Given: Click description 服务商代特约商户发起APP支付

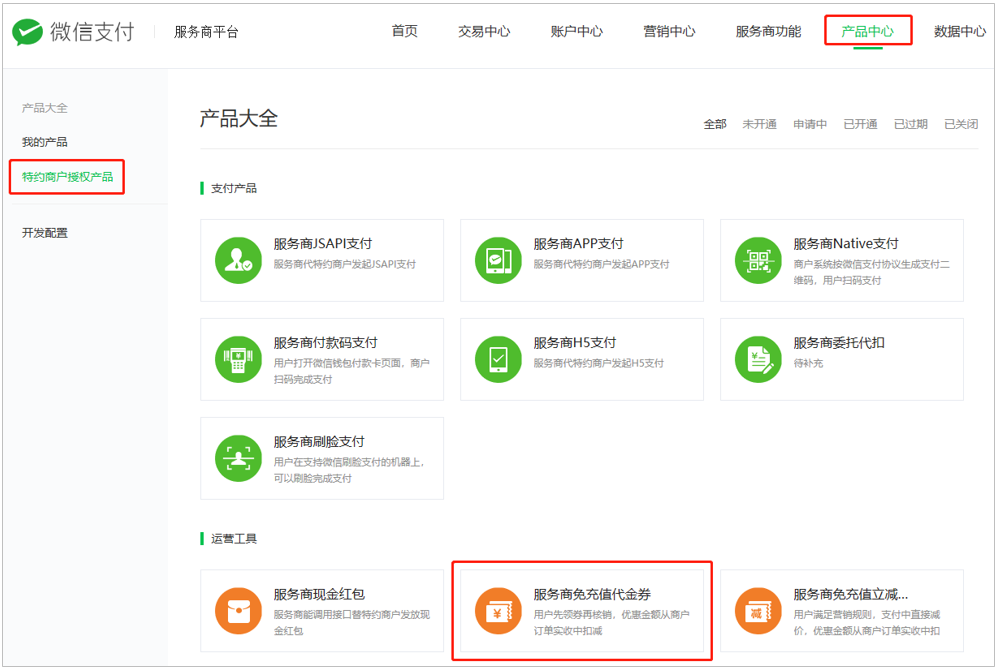Looking at the screenshot, I should coord(601,264).
